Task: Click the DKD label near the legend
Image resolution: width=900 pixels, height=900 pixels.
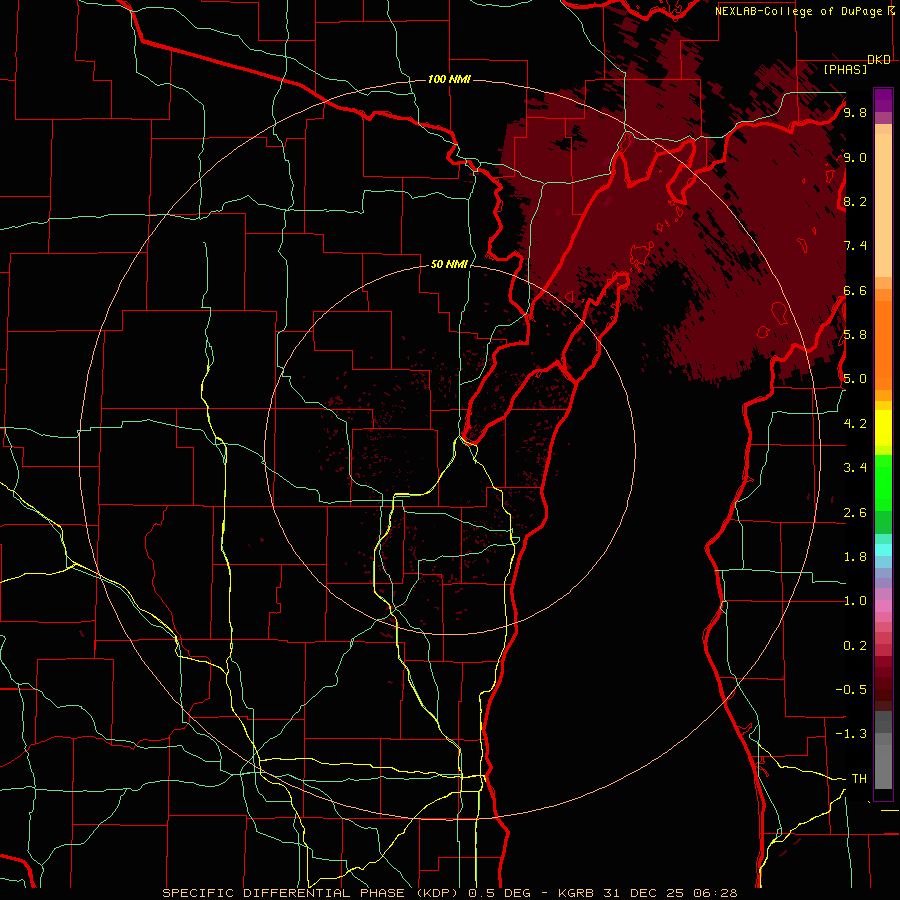Action: 879,60
